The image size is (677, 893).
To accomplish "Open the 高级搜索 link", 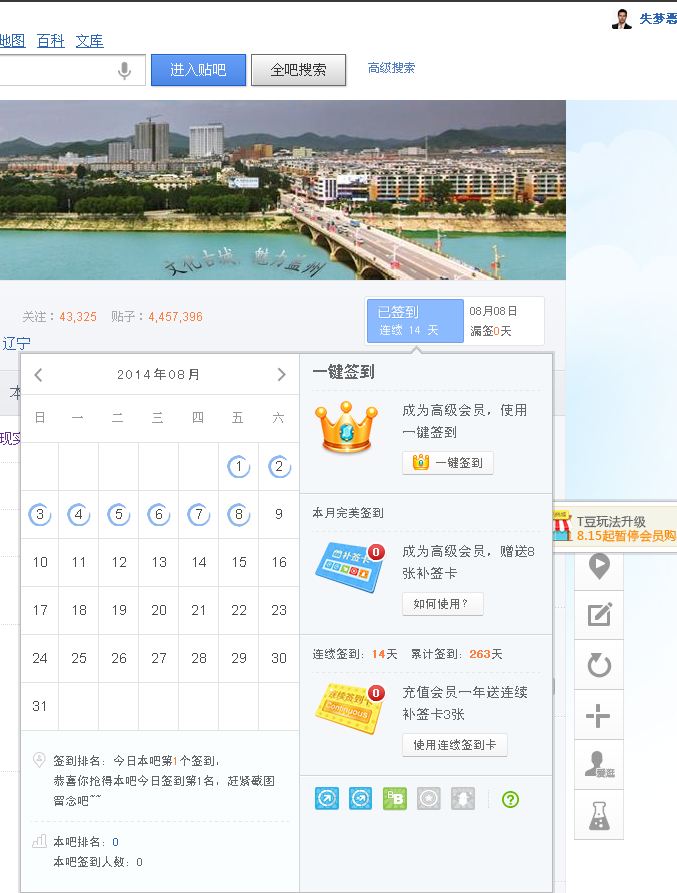I will click(x=391, y=68).
